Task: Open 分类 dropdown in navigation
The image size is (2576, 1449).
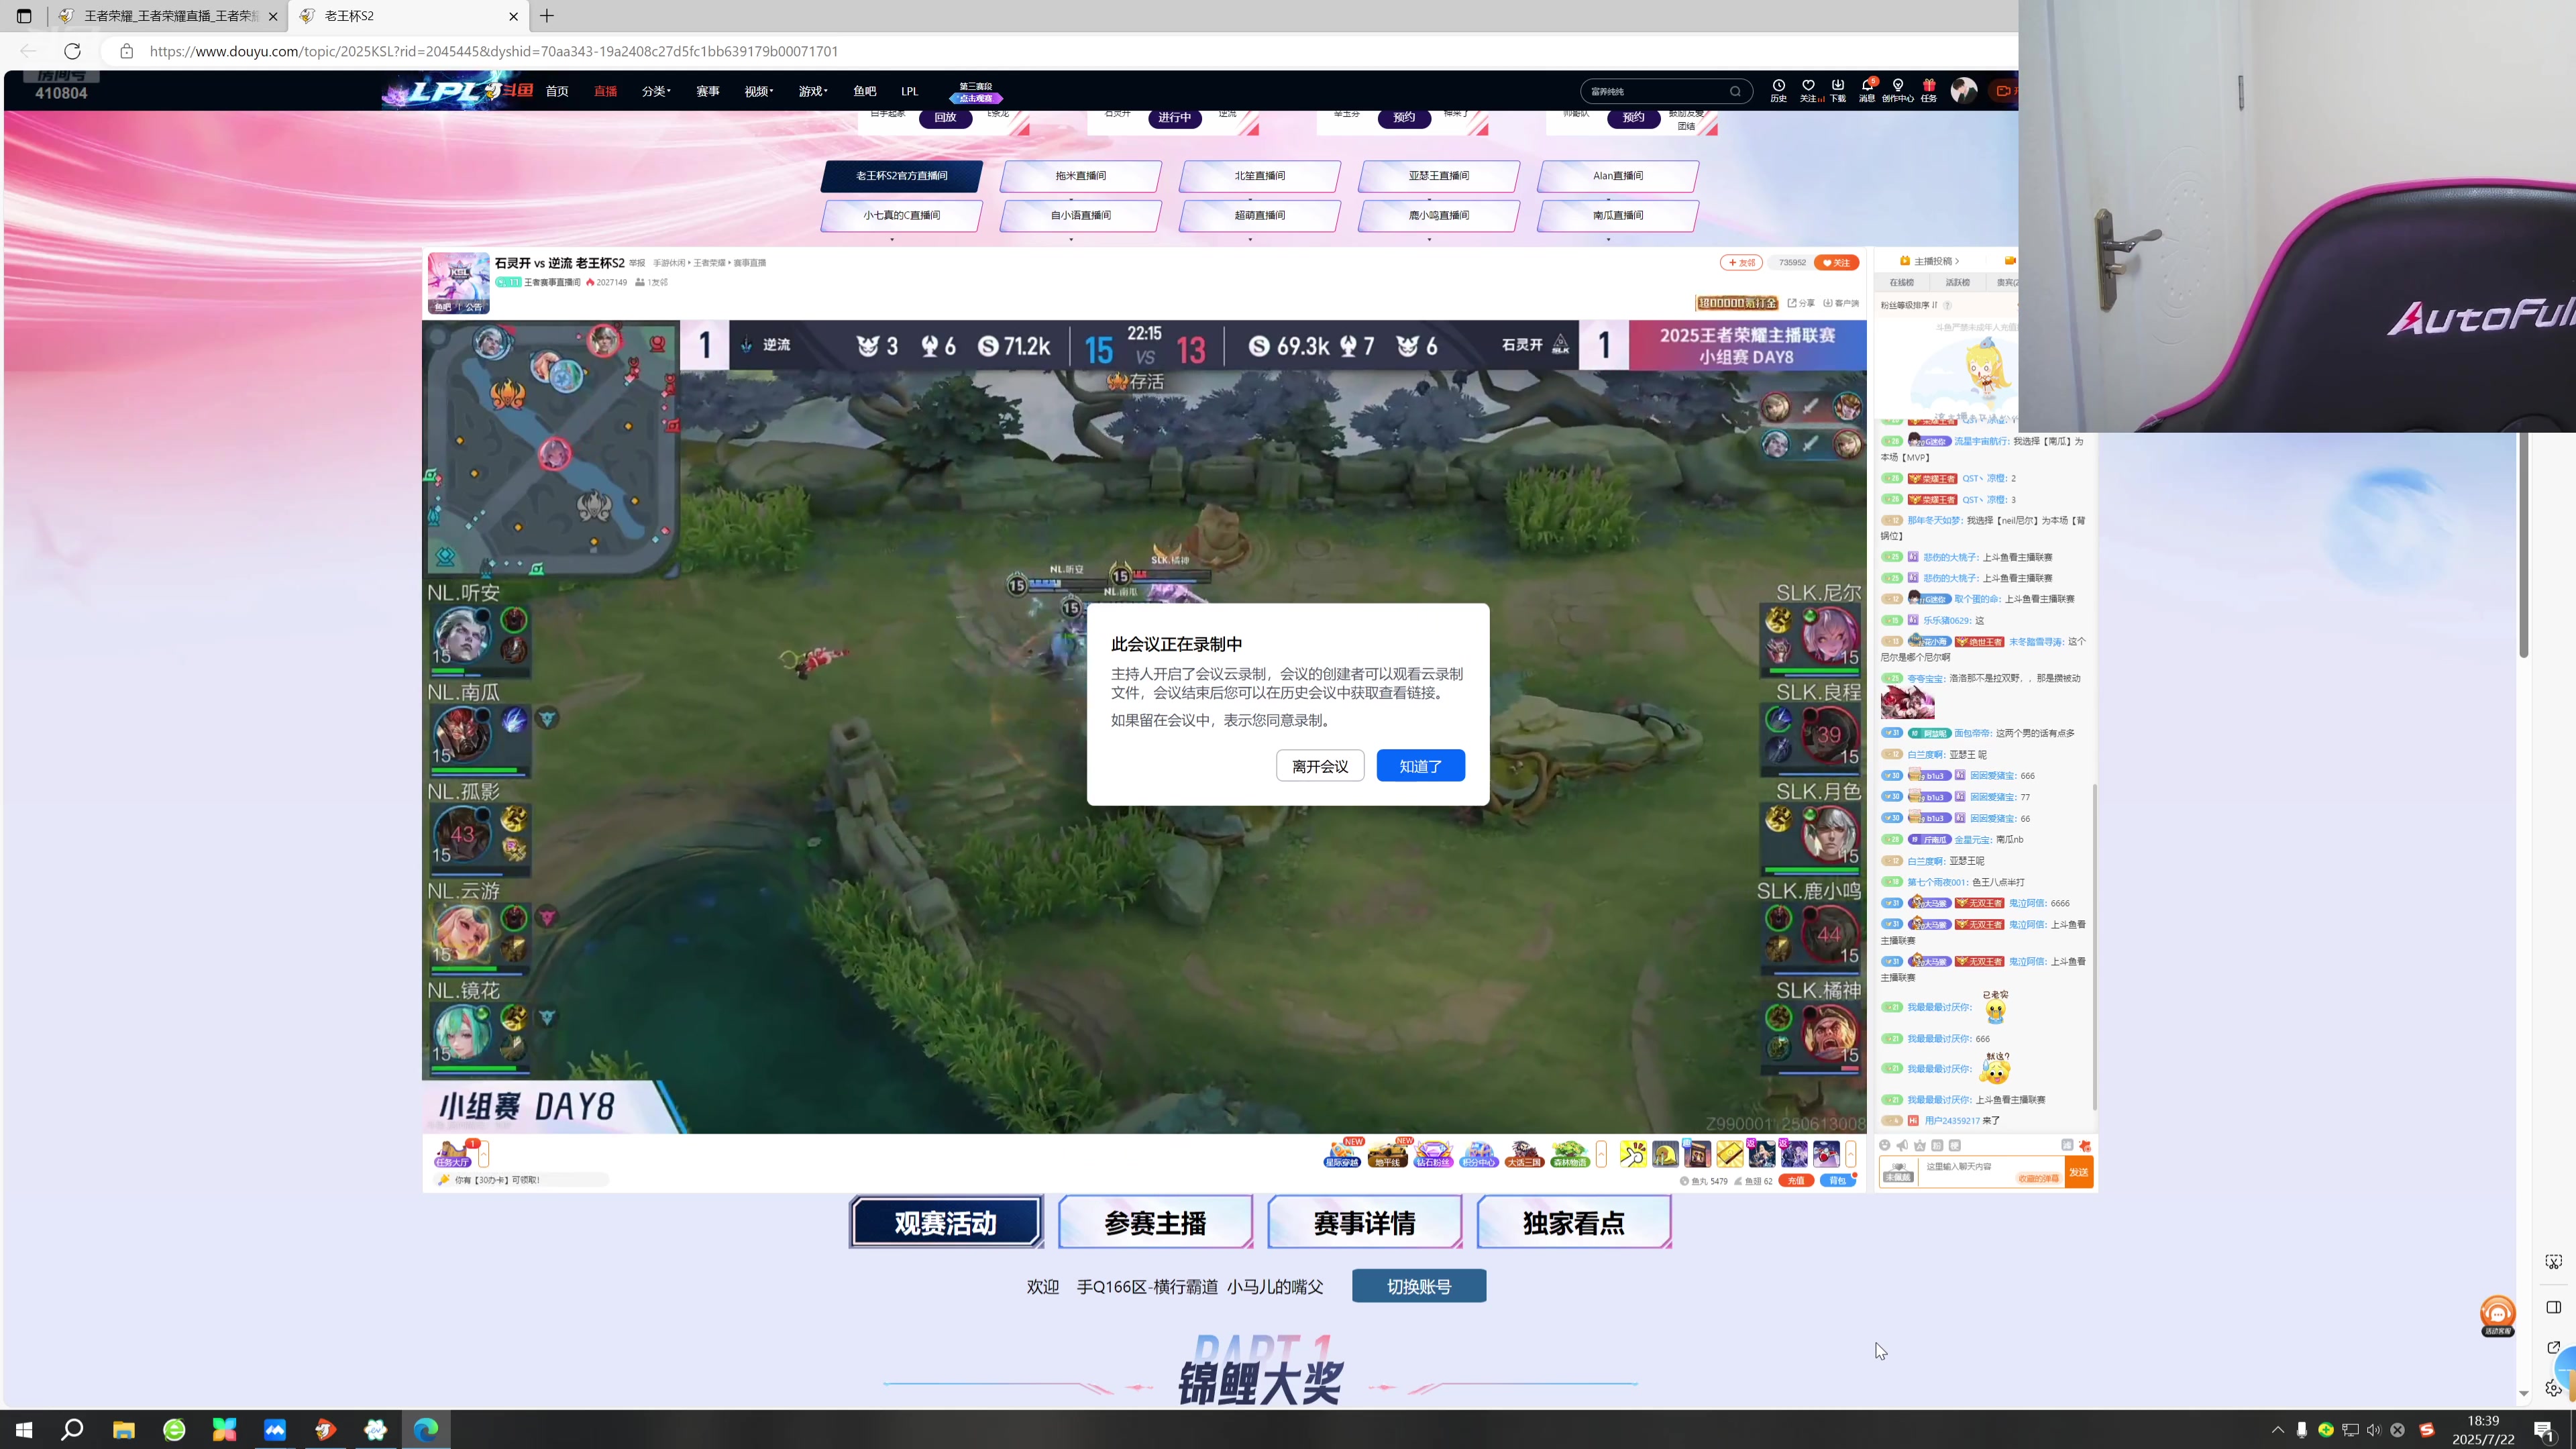Action: click(656, 91)
